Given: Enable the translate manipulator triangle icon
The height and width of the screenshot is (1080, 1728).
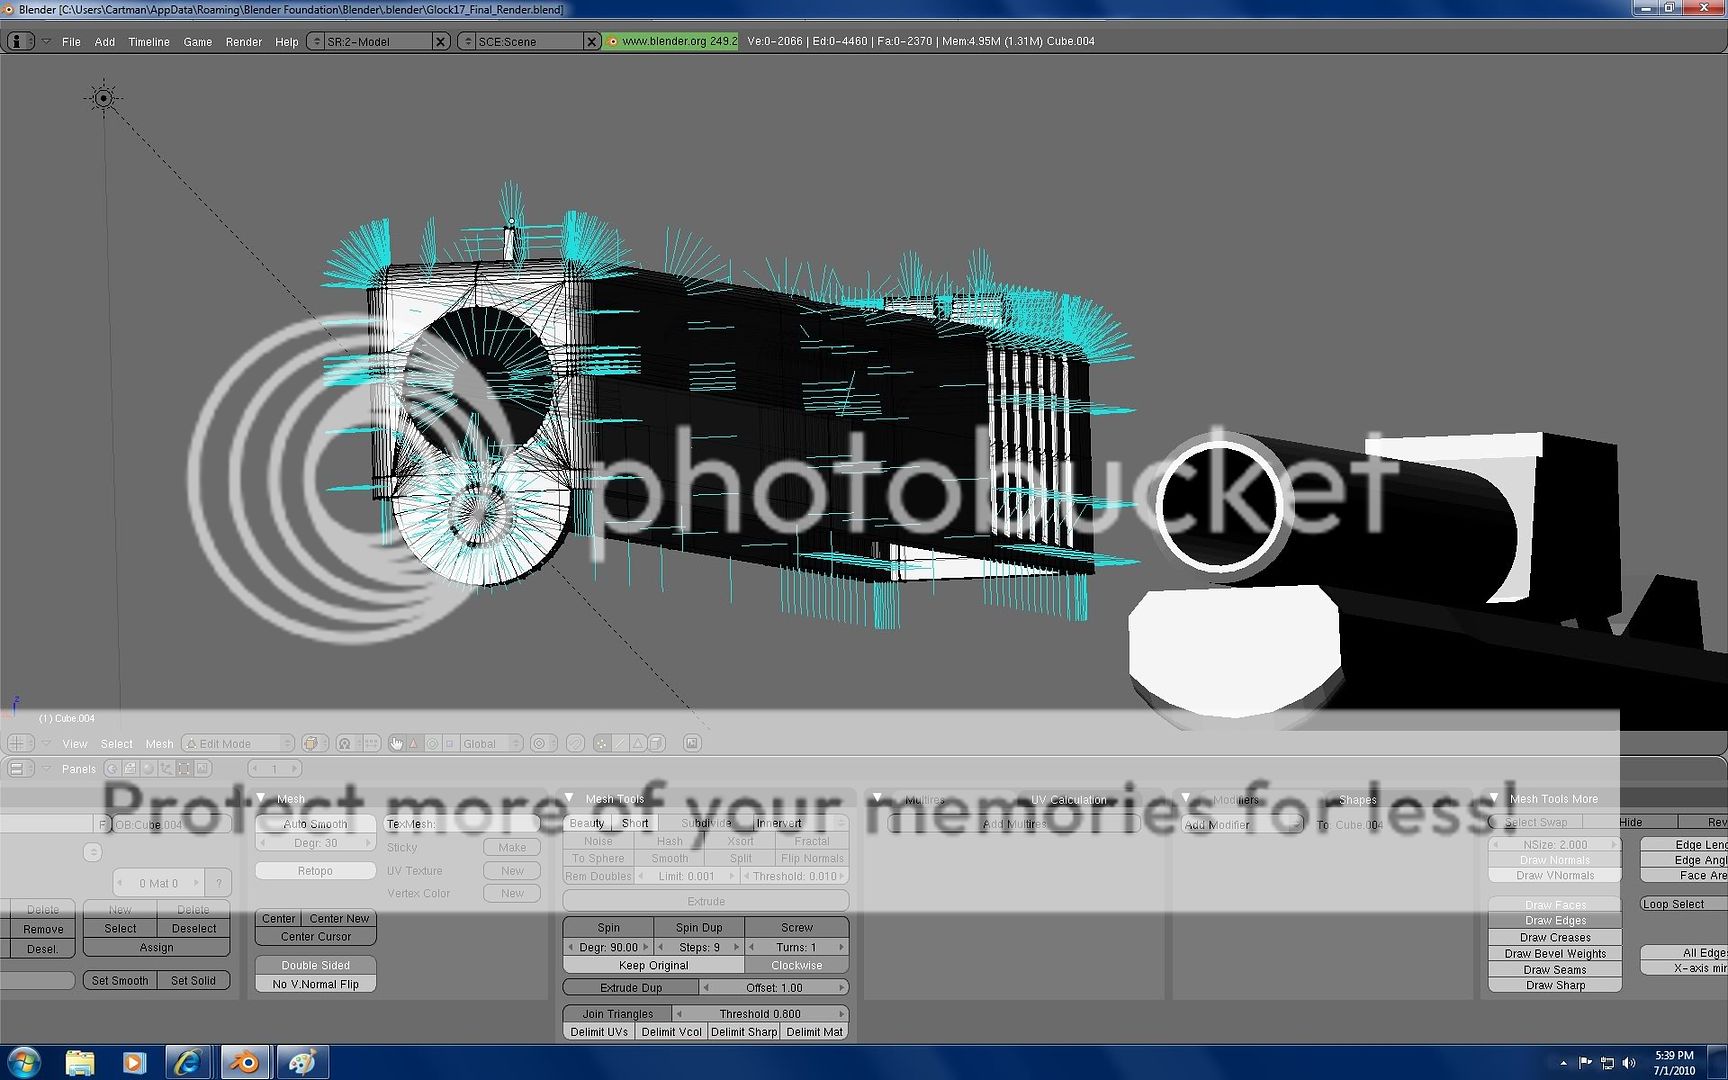Looking at the screenshot, I should click(x=414, y=743).
